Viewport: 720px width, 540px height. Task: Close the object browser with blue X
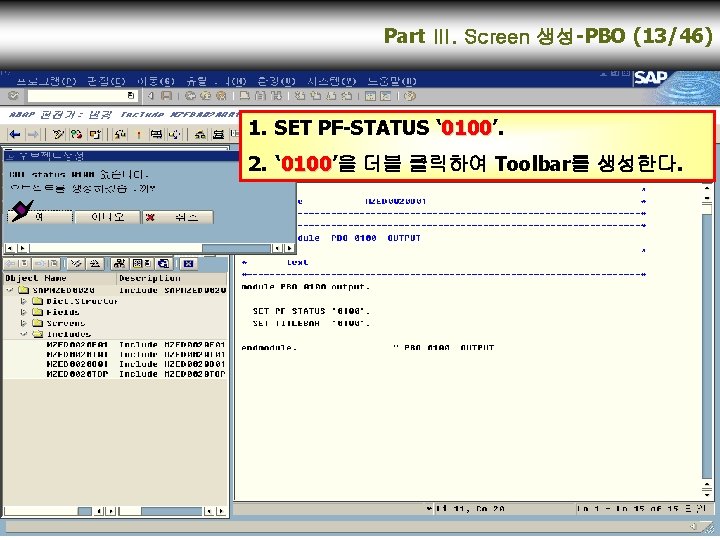(188, 264)
